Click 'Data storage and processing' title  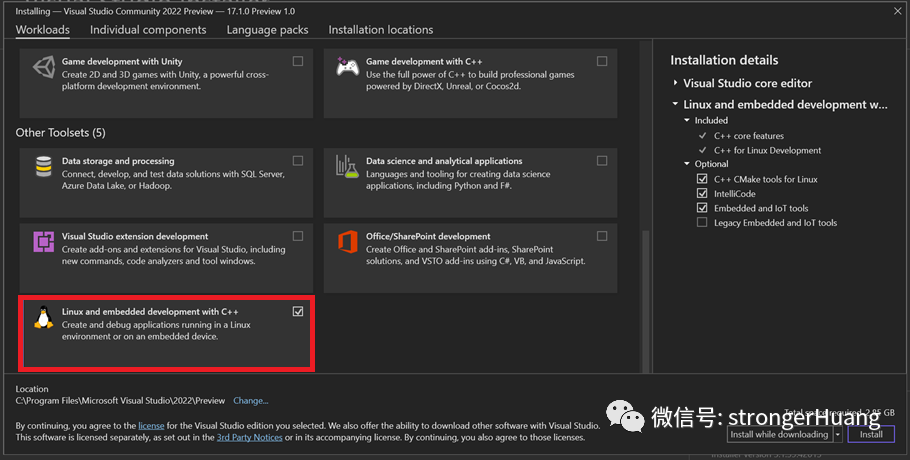[118, 161]
